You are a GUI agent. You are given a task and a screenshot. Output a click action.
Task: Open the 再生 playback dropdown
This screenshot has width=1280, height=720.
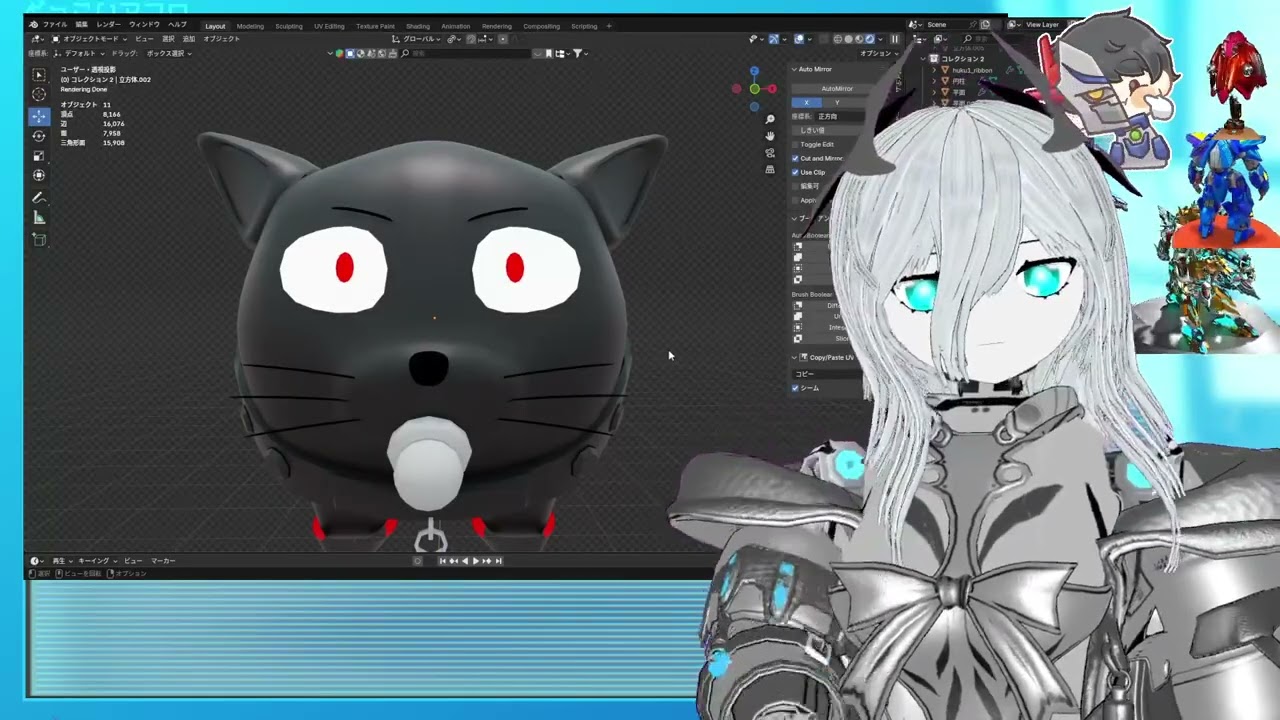61,561
